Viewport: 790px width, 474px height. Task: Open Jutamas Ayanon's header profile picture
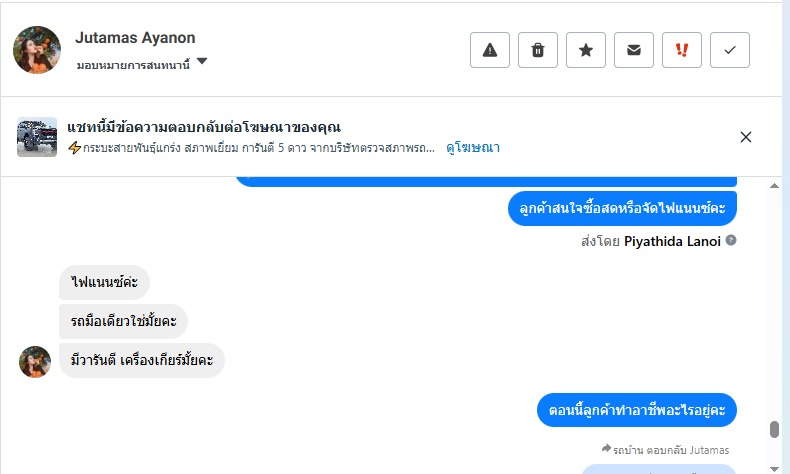pyautogui.click(x=37, y=49)
